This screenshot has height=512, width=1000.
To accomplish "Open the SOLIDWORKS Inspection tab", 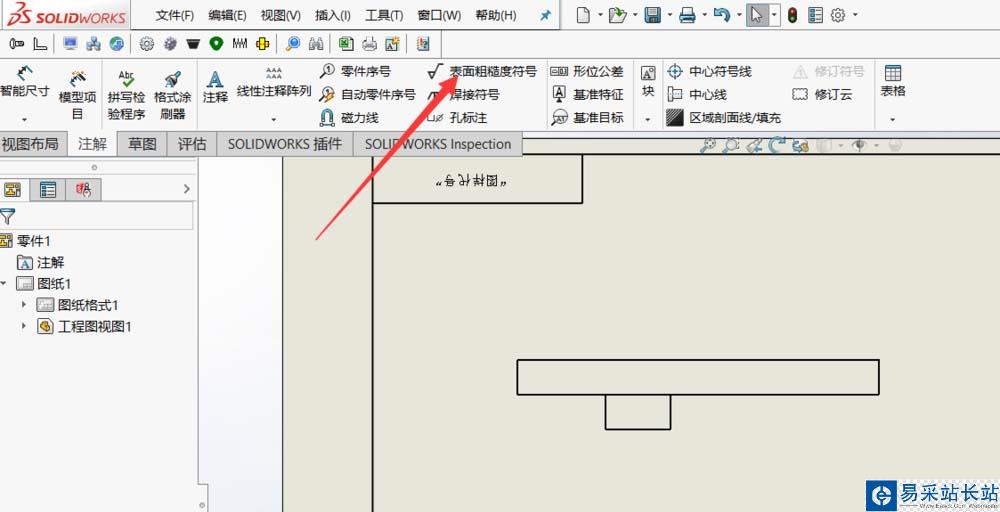I will click(x=438, y=144).
